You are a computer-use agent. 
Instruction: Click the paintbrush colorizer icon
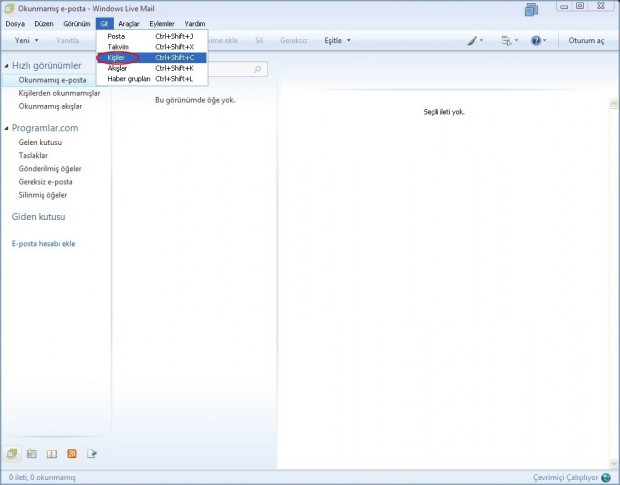coord(472,40)
